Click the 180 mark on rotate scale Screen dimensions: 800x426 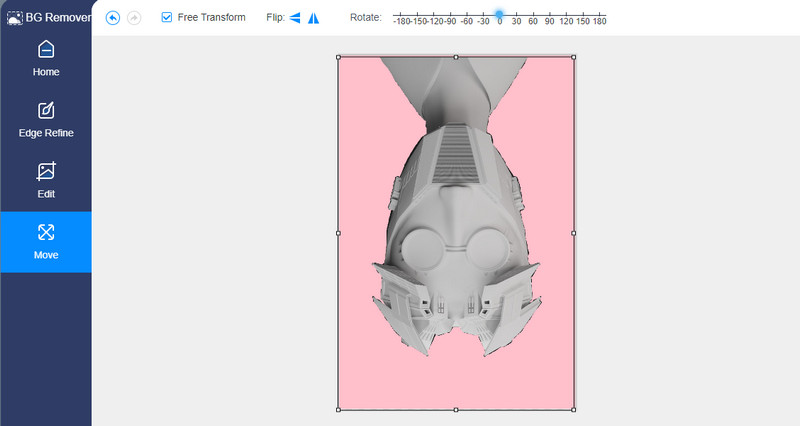pos(599,19)
